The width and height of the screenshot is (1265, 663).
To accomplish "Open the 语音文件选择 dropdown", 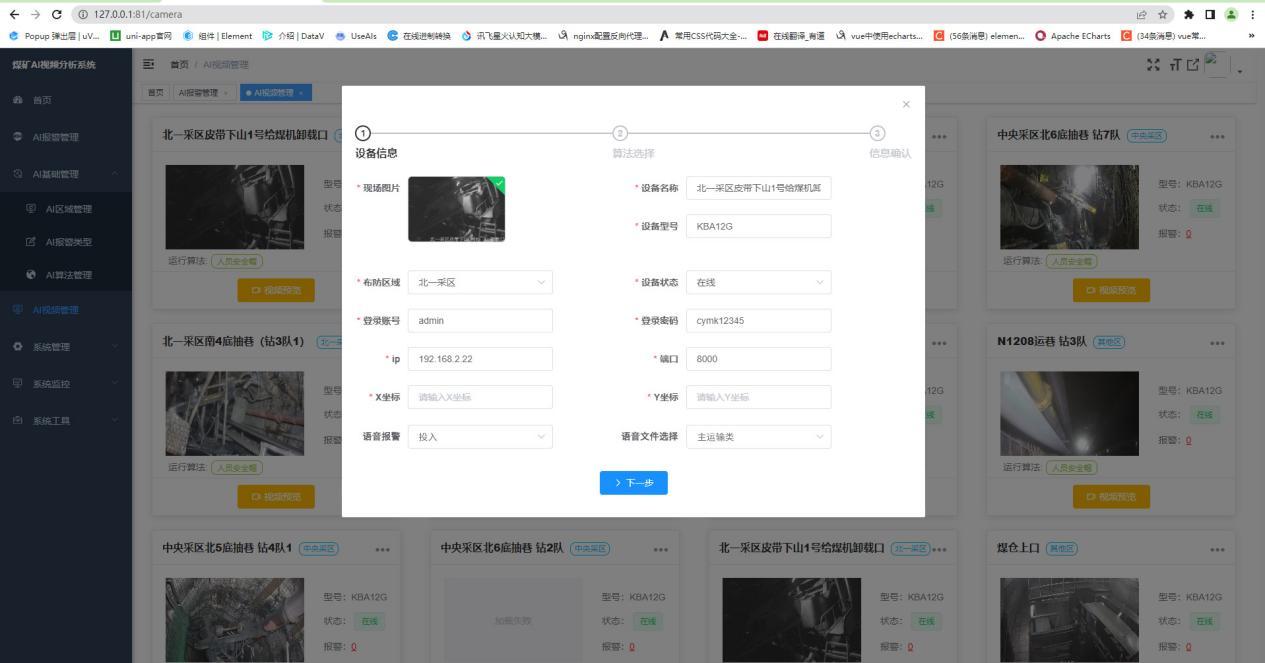I will [x=757, y=437].
